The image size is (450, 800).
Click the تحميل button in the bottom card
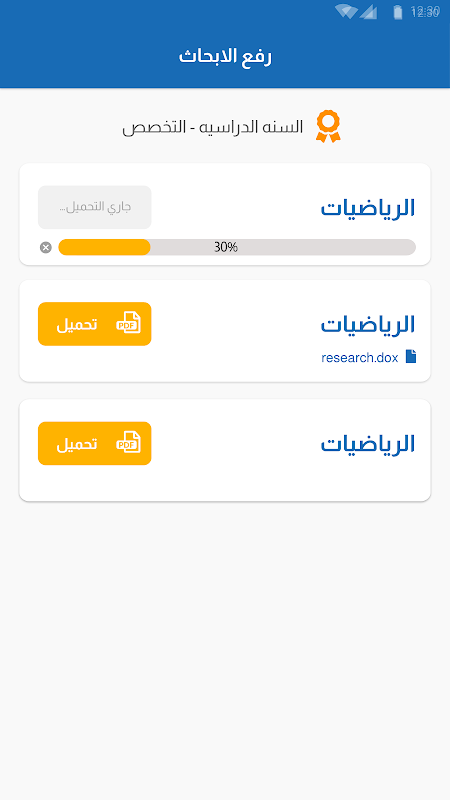(94, 443)
